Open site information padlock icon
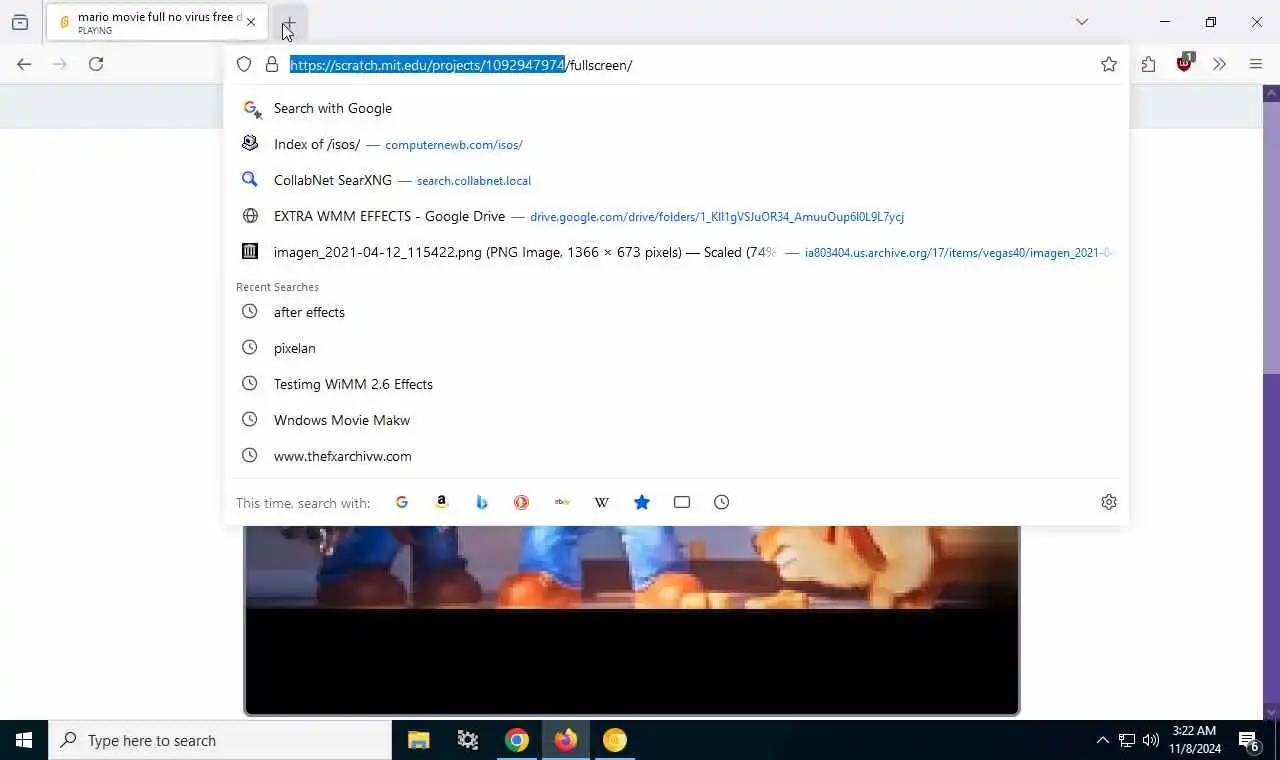The image size is (1280, 760). (271, 64)
